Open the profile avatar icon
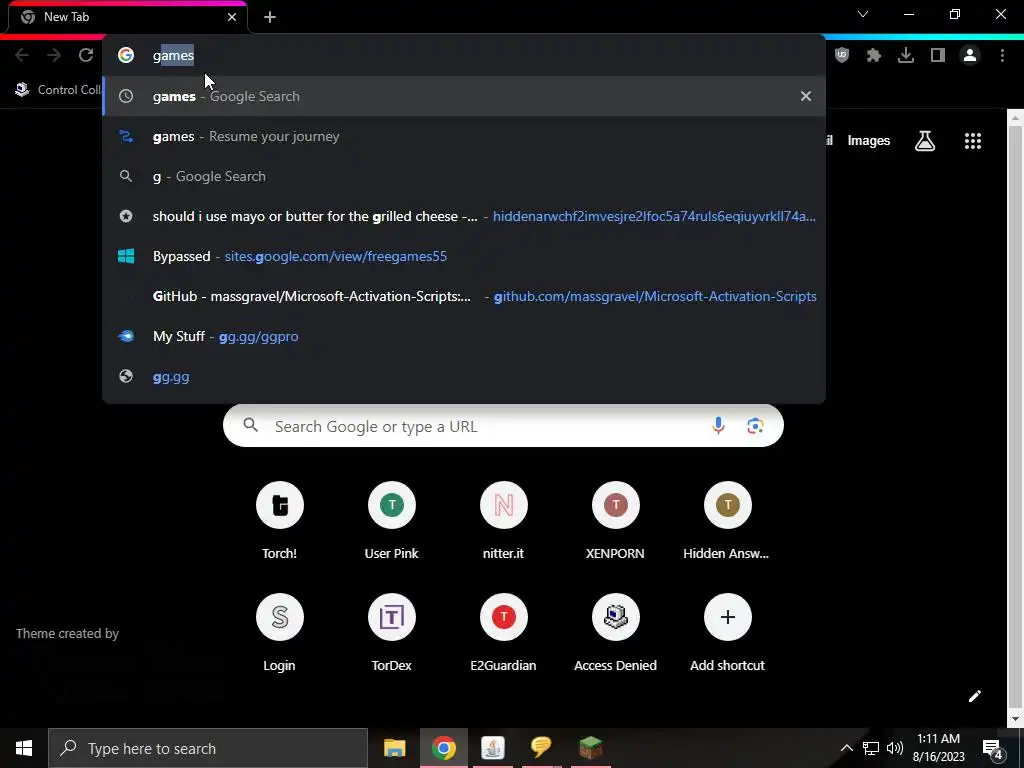The image size is (1024, 768). tap(970, 56)
